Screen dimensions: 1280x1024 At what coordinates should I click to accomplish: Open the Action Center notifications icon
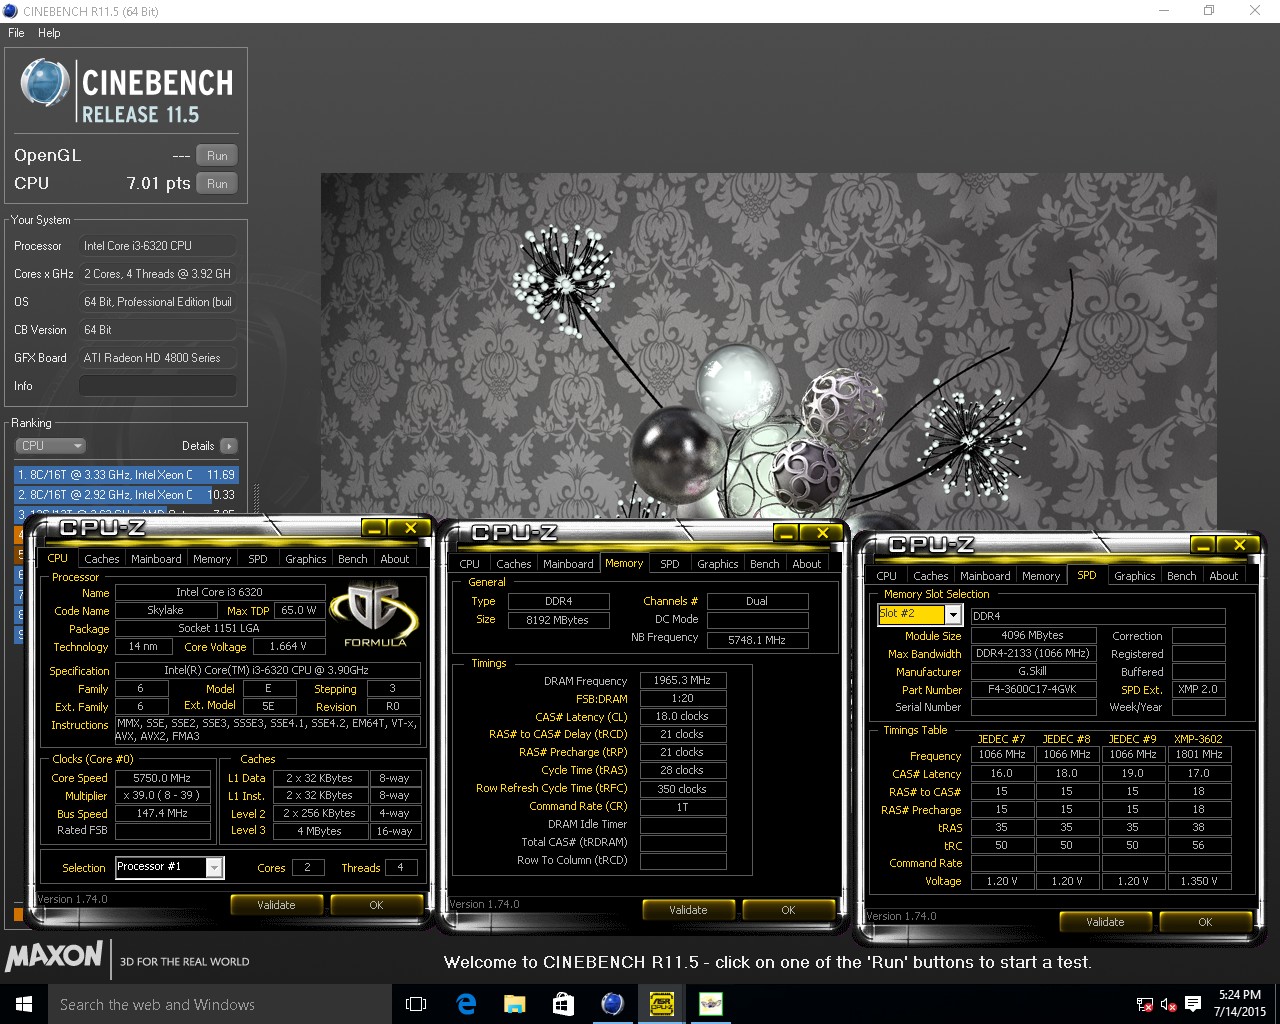tap(1192, 1004)
